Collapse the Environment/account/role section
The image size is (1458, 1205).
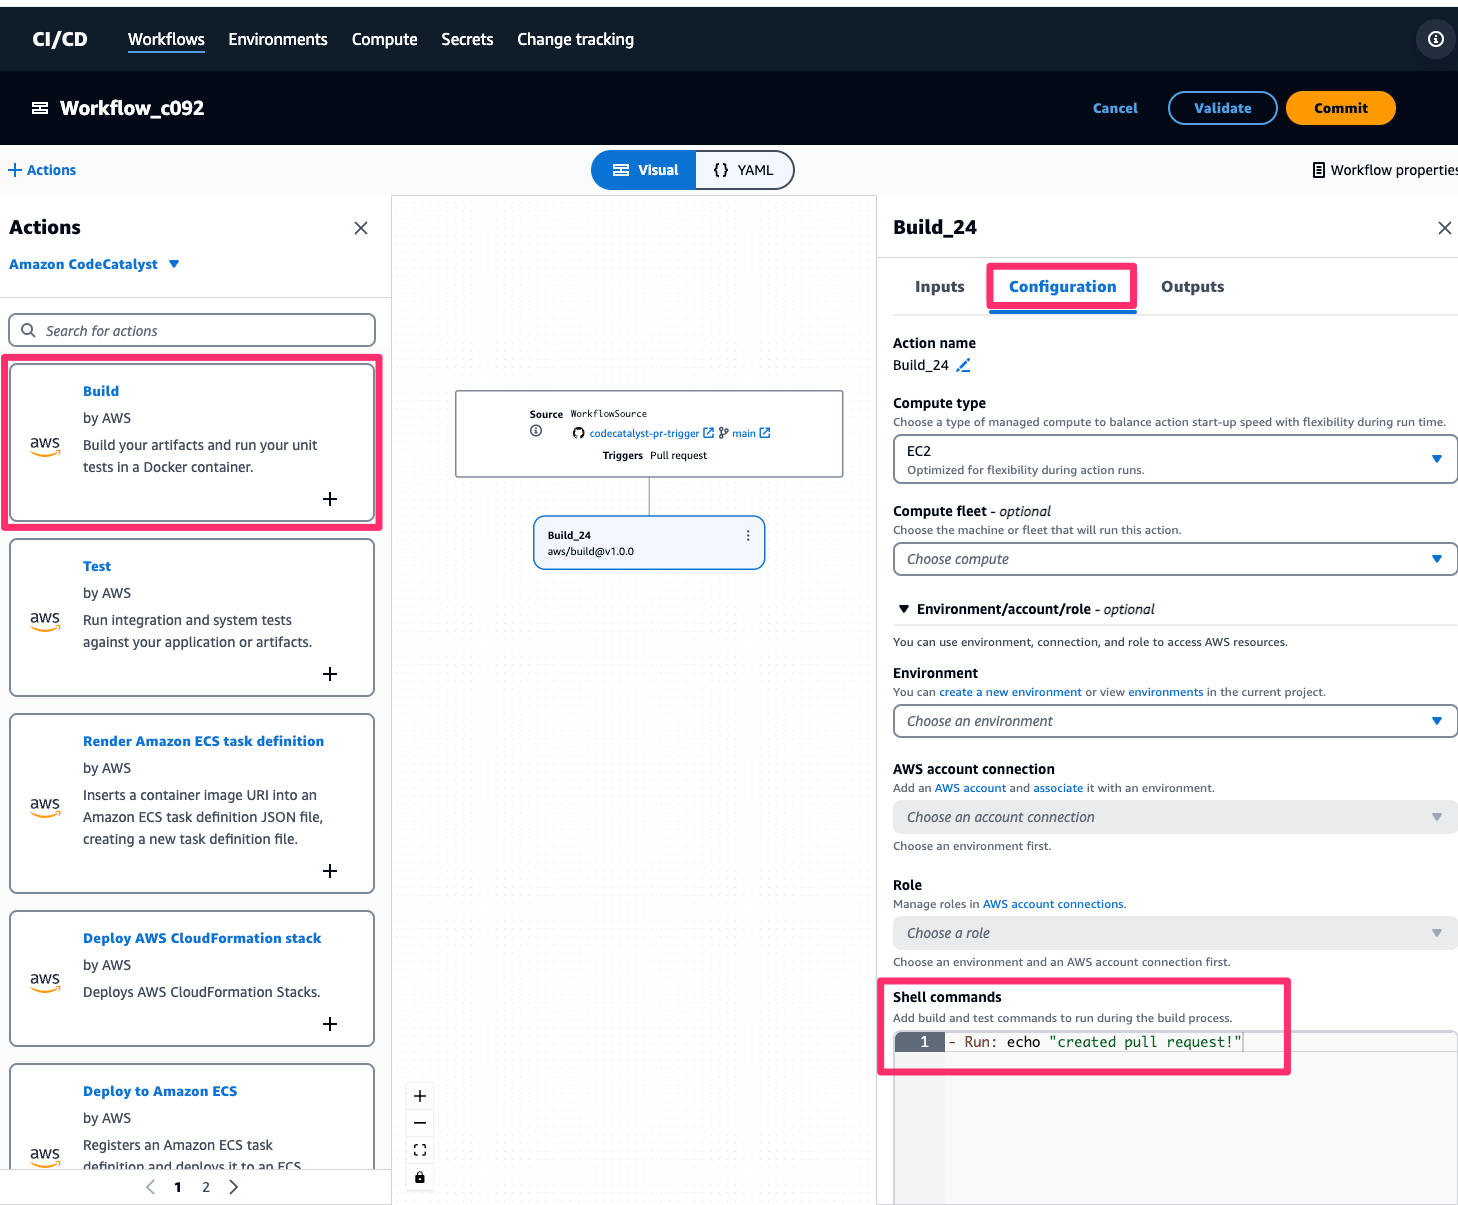[904, 609]
